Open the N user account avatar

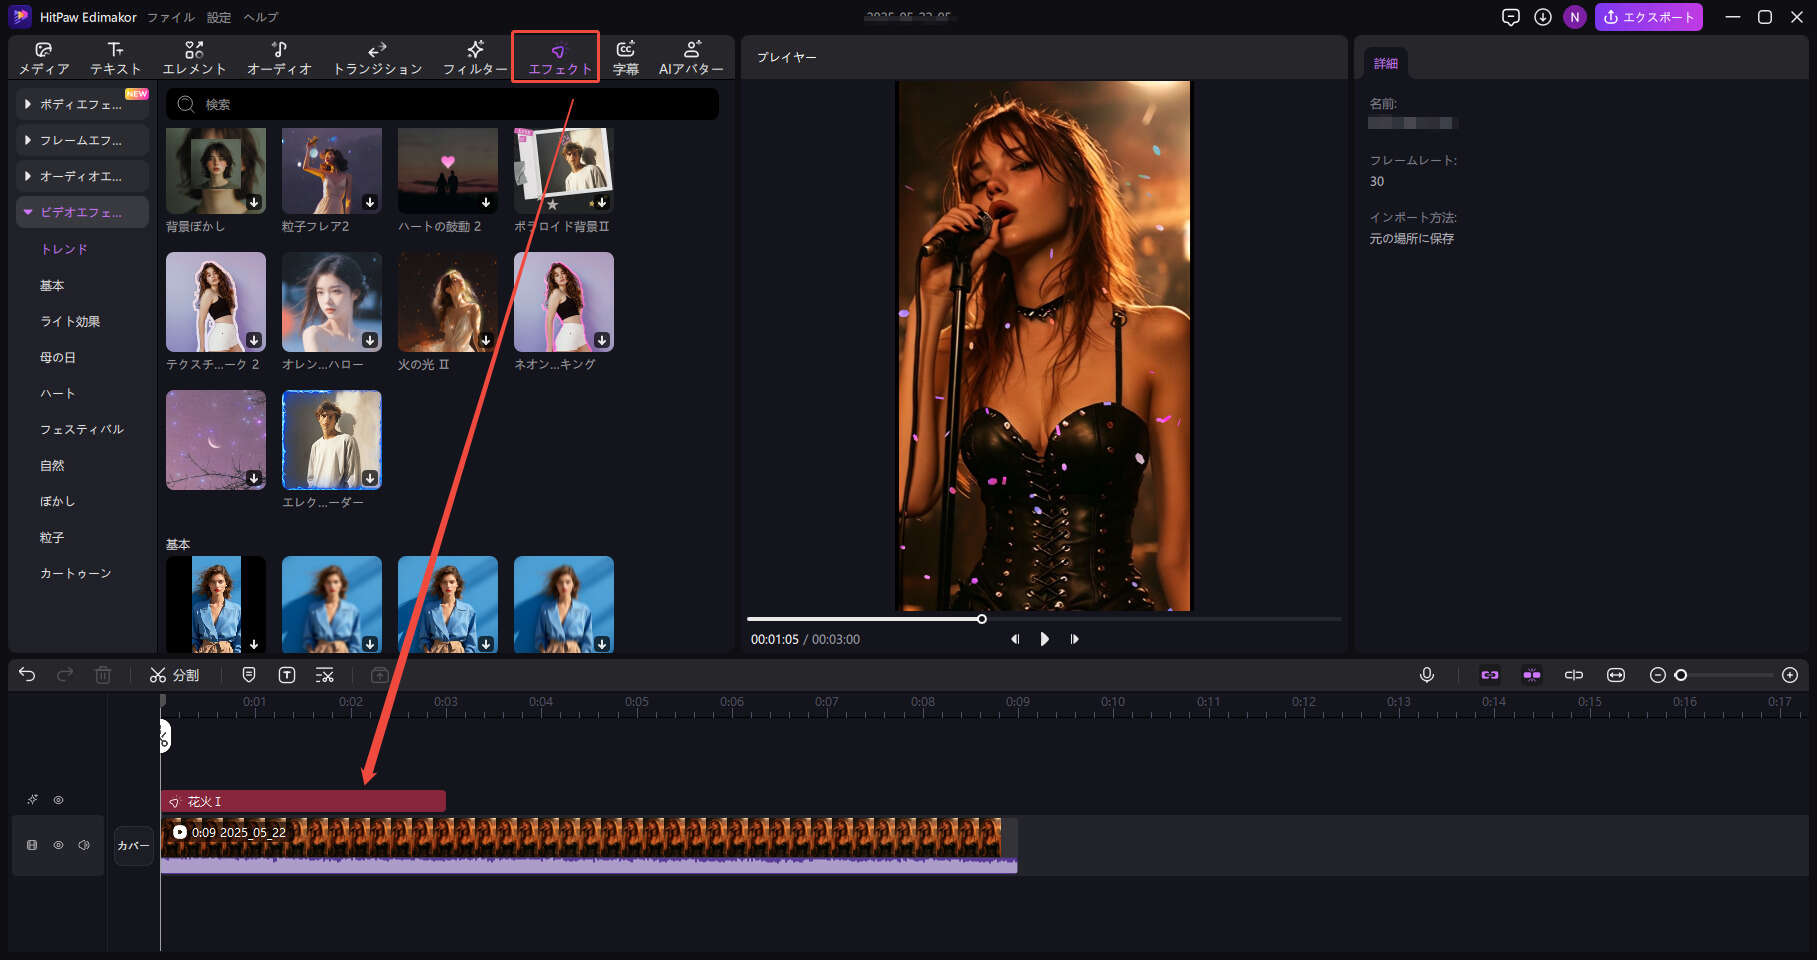[1575, 17]
